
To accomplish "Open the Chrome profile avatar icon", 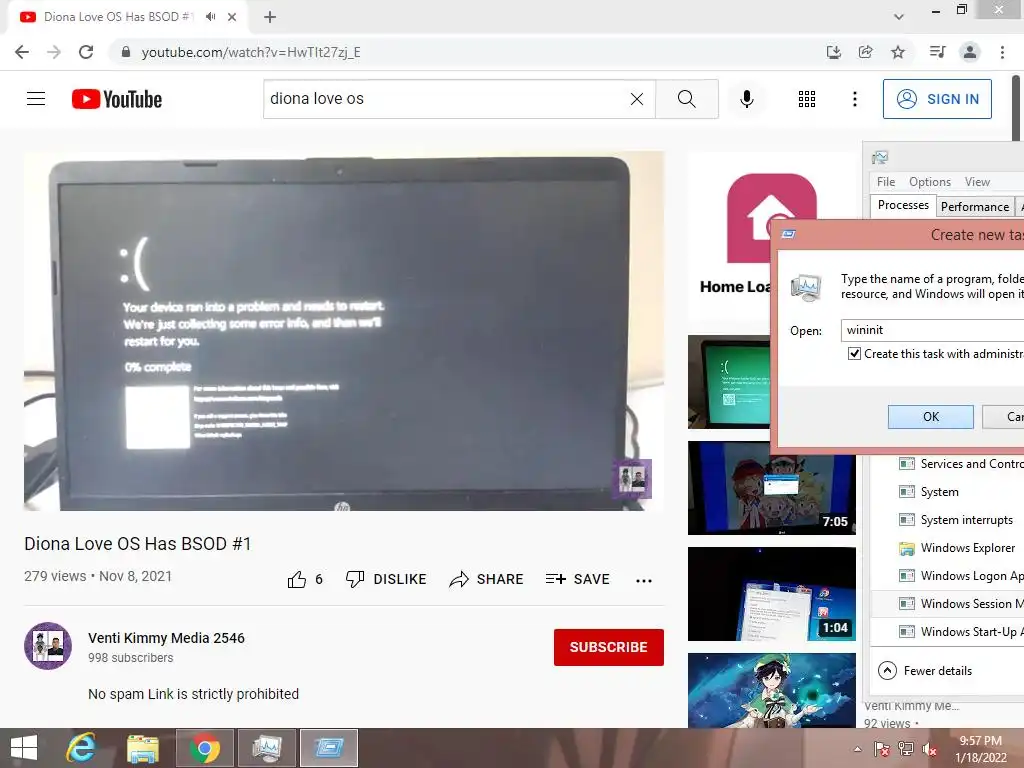I will pos(970,52).
